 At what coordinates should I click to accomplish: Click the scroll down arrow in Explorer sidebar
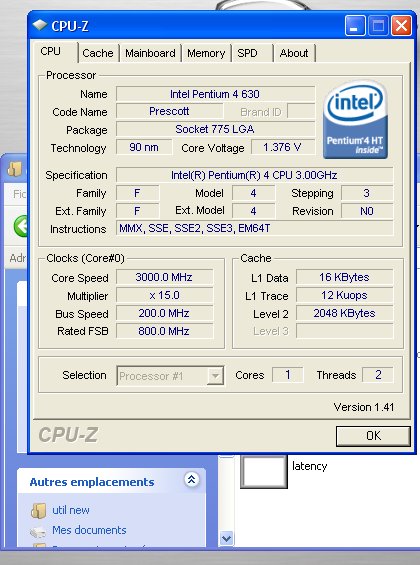pos(226,539)
